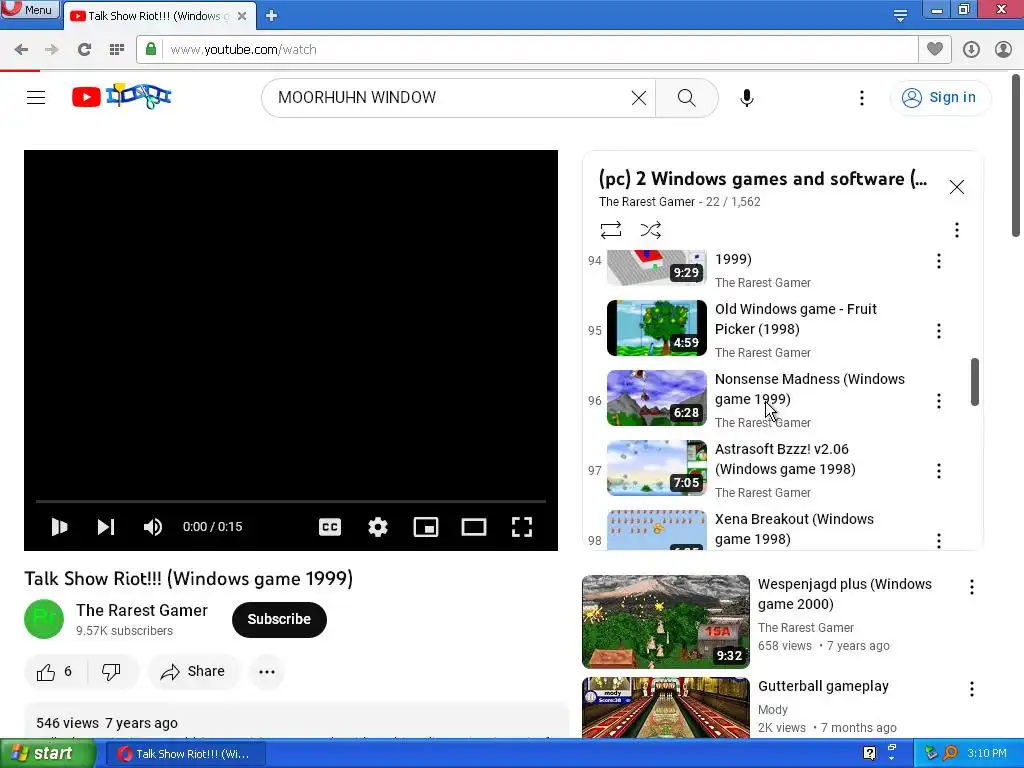Enter fullscreen mode
This screenshot has height=768, width=1024.
tap(522, 527)
